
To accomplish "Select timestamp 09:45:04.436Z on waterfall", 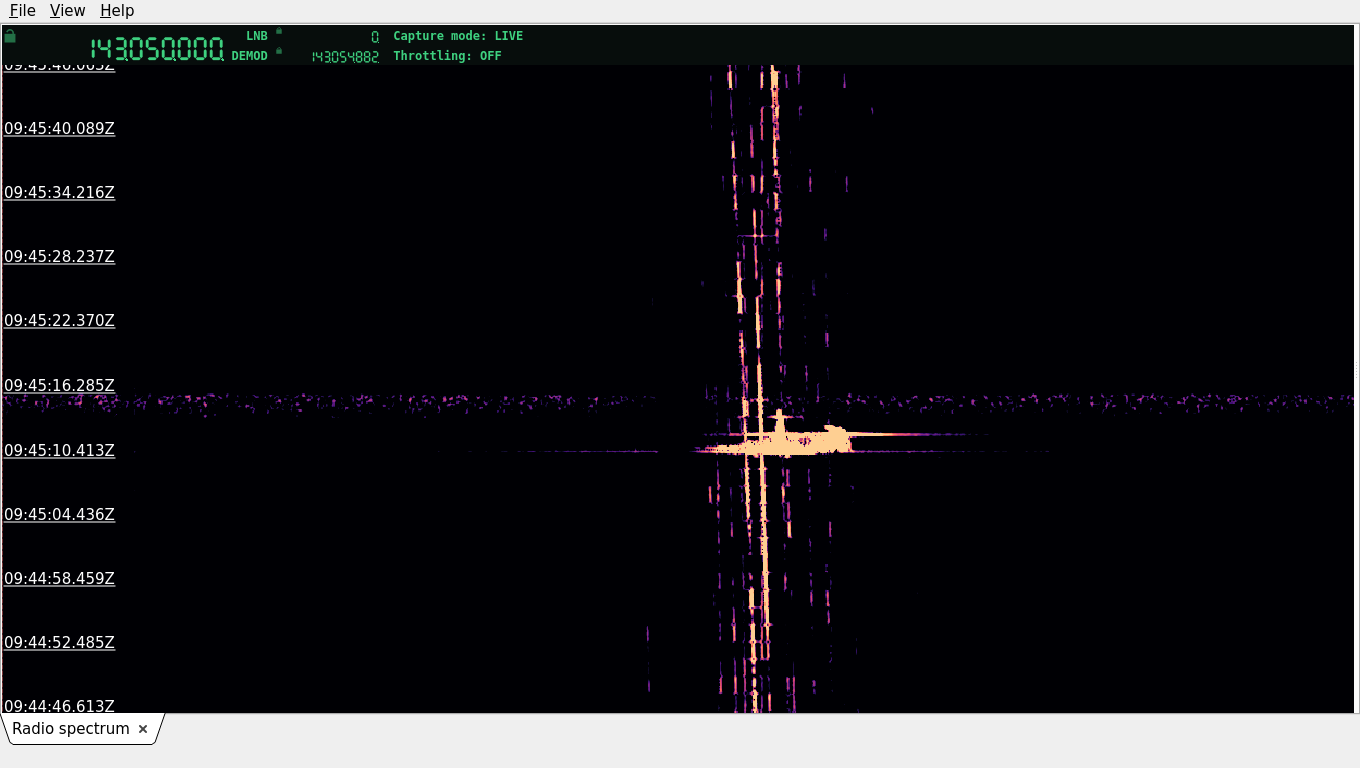I will tap(60, 515).
